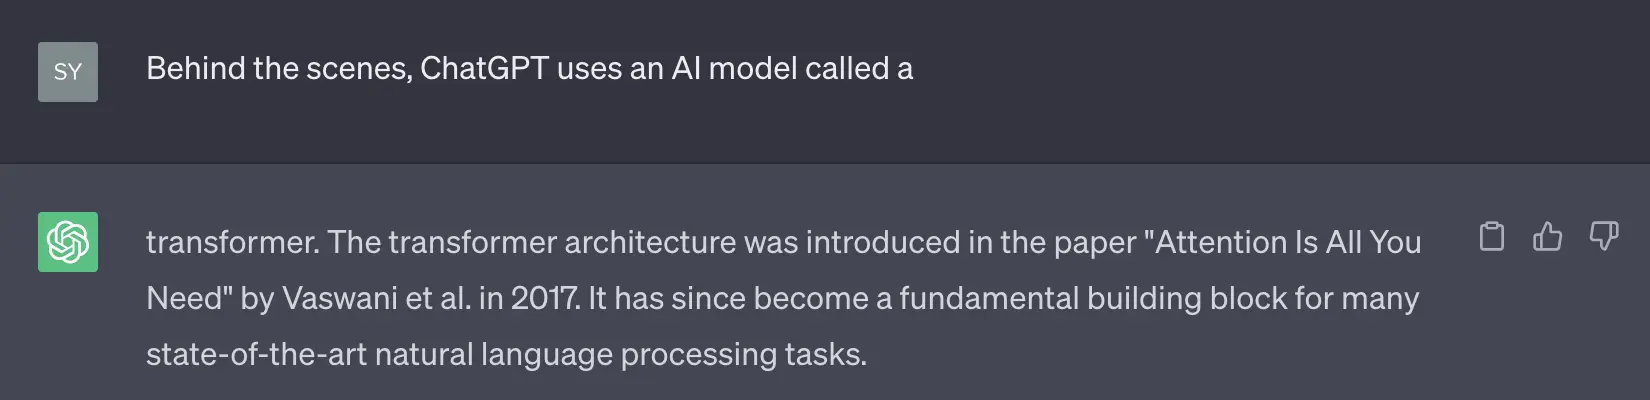Click "state-of-the-art" in the last line
This screenshot has width=1650, height=400.
pos(256,355)
